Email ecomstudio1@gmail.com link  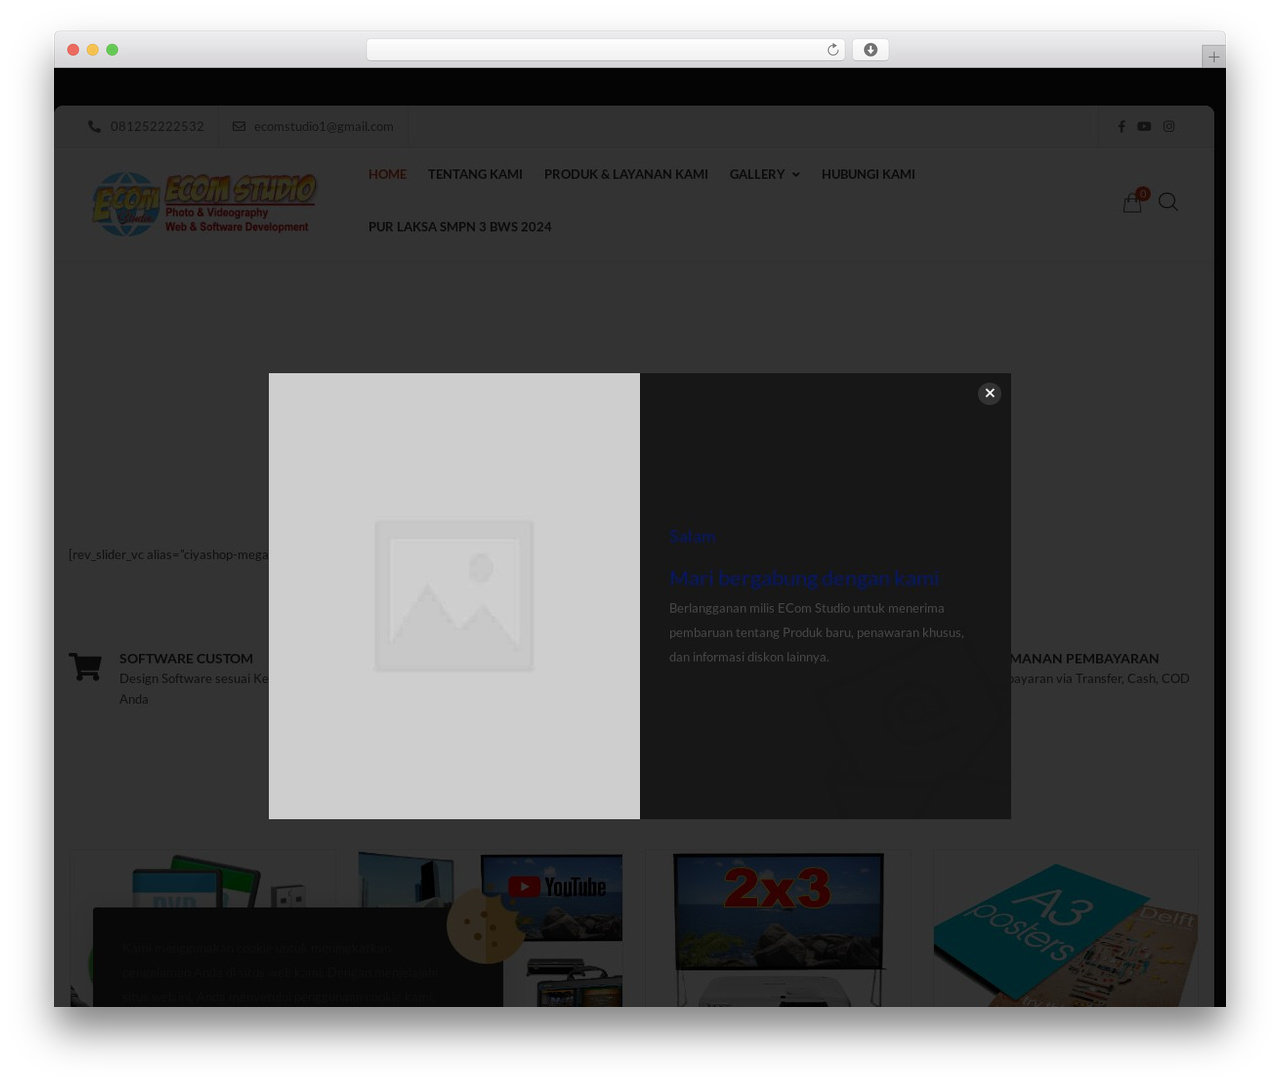point(323,126)
